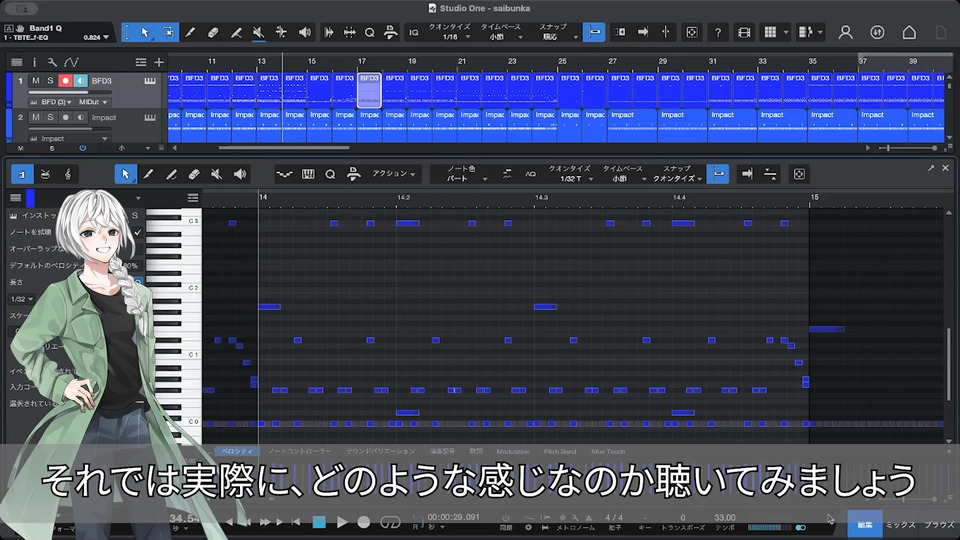
Task: Open the Impact instrument selector dropdown
Action: point(69,139)
